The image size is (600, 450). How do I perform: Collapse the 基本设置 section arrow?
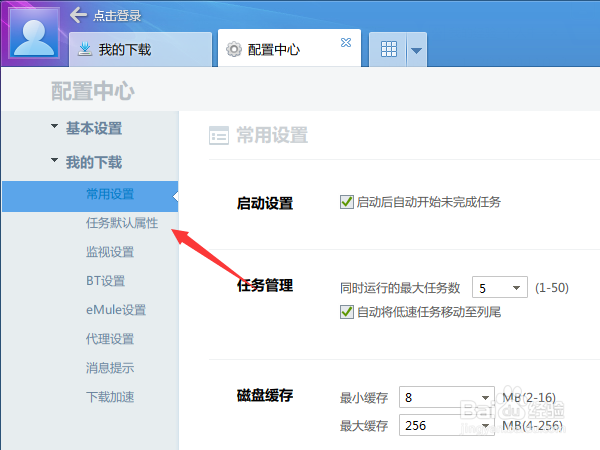54,126
